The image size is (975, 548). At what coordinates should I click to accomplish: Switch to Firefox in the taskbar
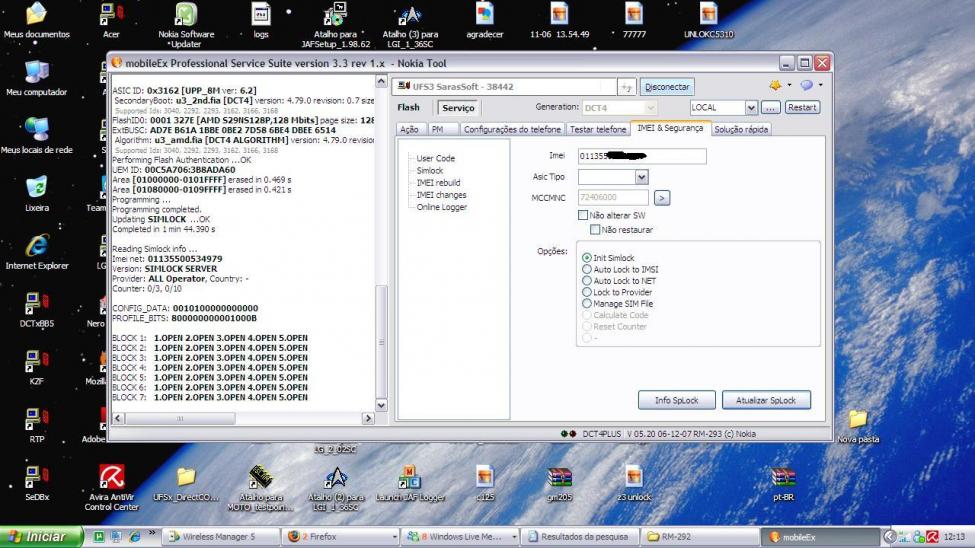pyautogui.click(x=340, y=537)
